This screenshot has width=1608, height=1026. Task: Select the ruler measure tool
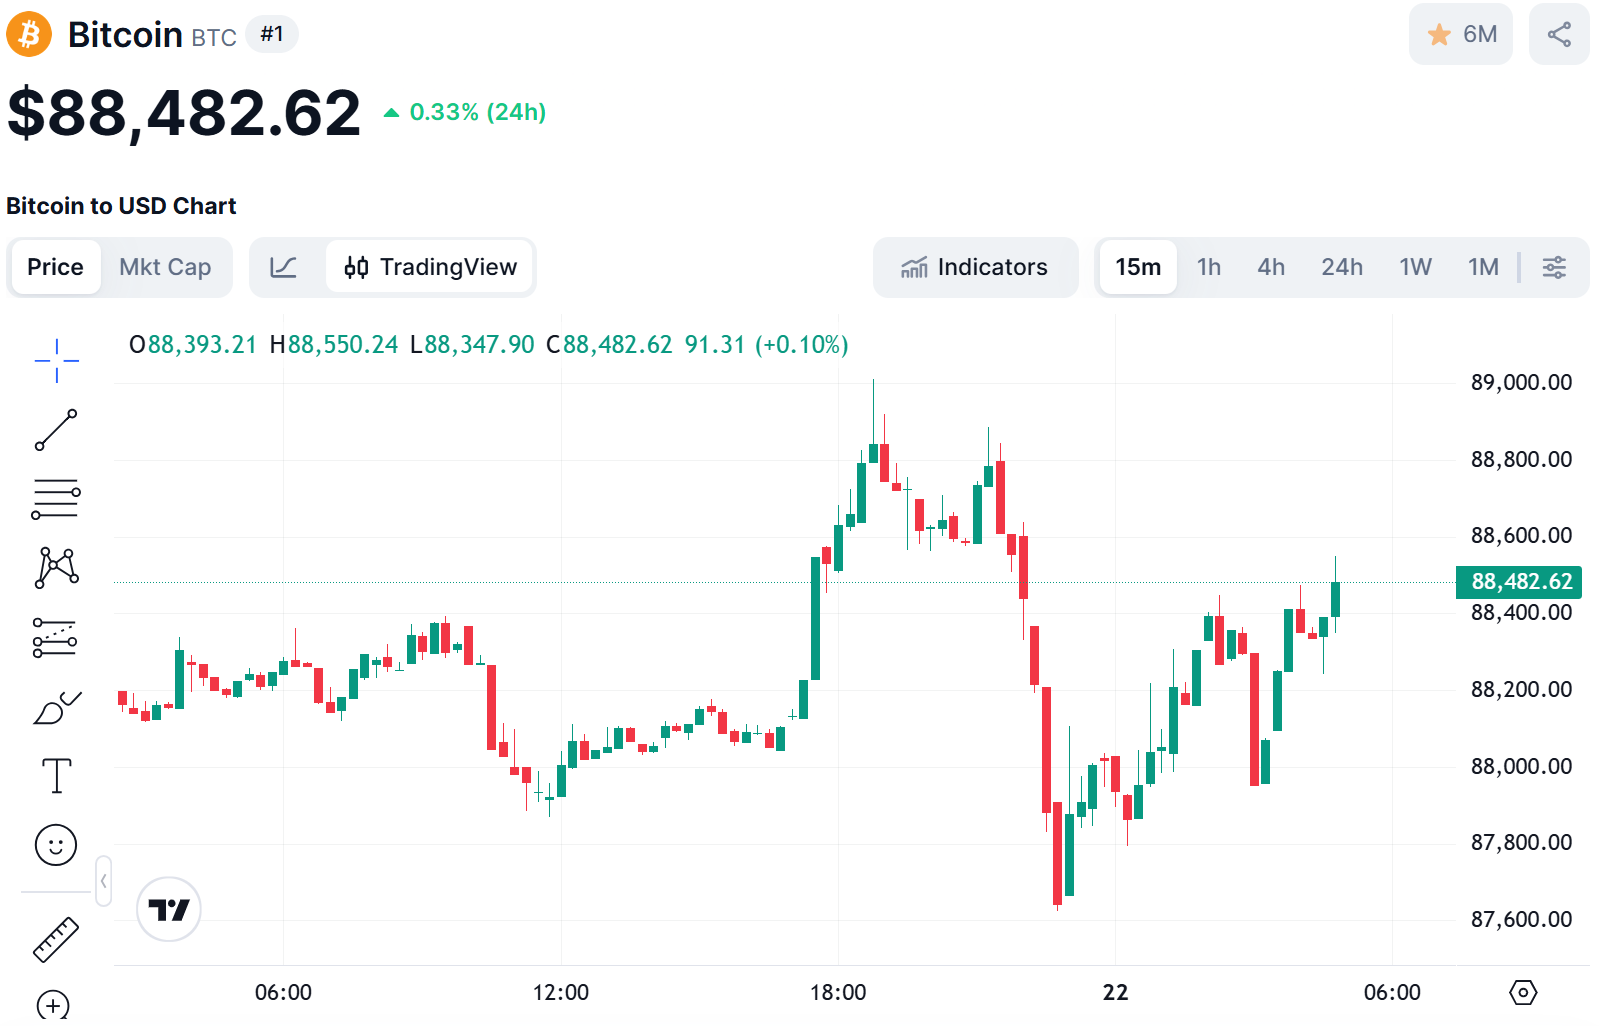coord(56,940)
